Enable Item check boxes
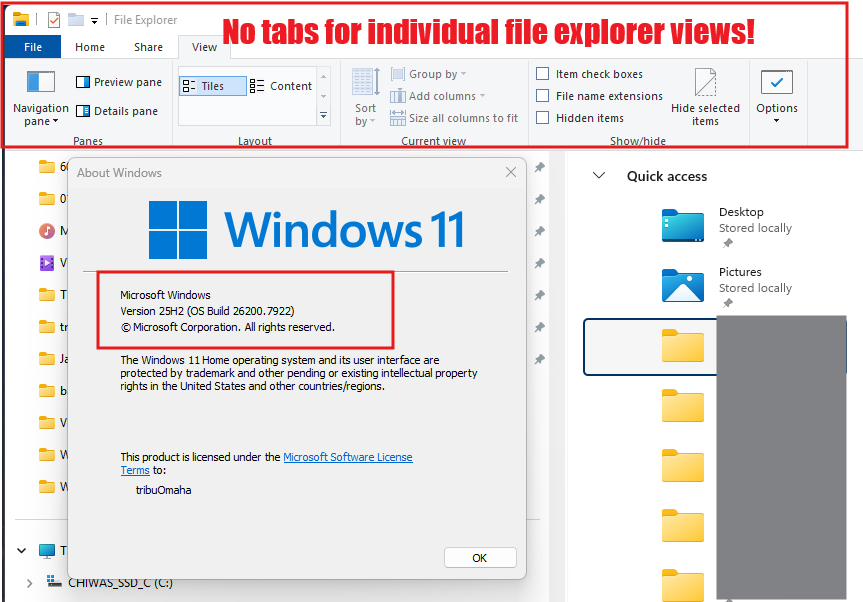Viewport: 863px width, 602px height. 543,74
